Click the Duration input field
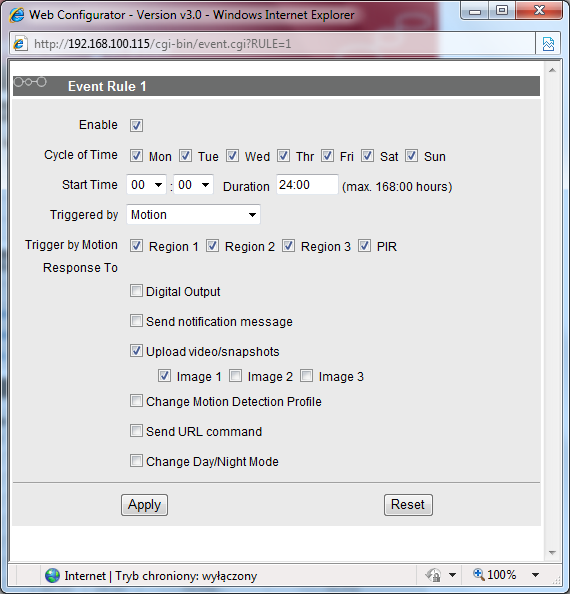The image size is (570, 594). 307,184
